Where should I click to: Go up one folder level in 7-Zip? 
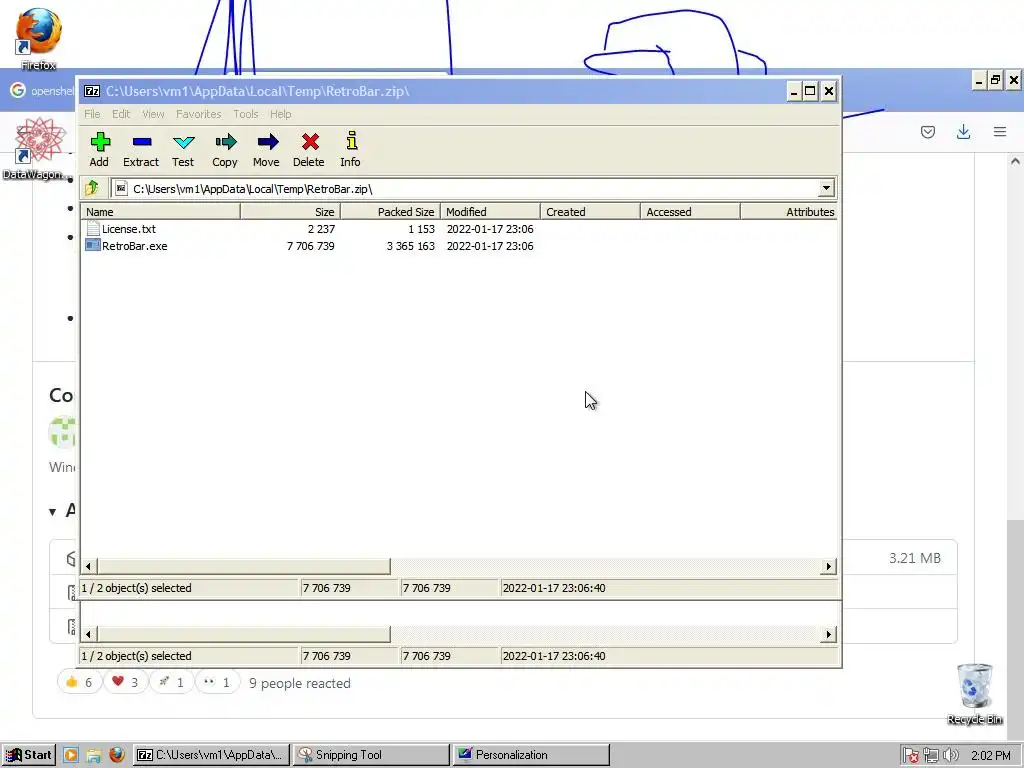[x=91, y=188]
